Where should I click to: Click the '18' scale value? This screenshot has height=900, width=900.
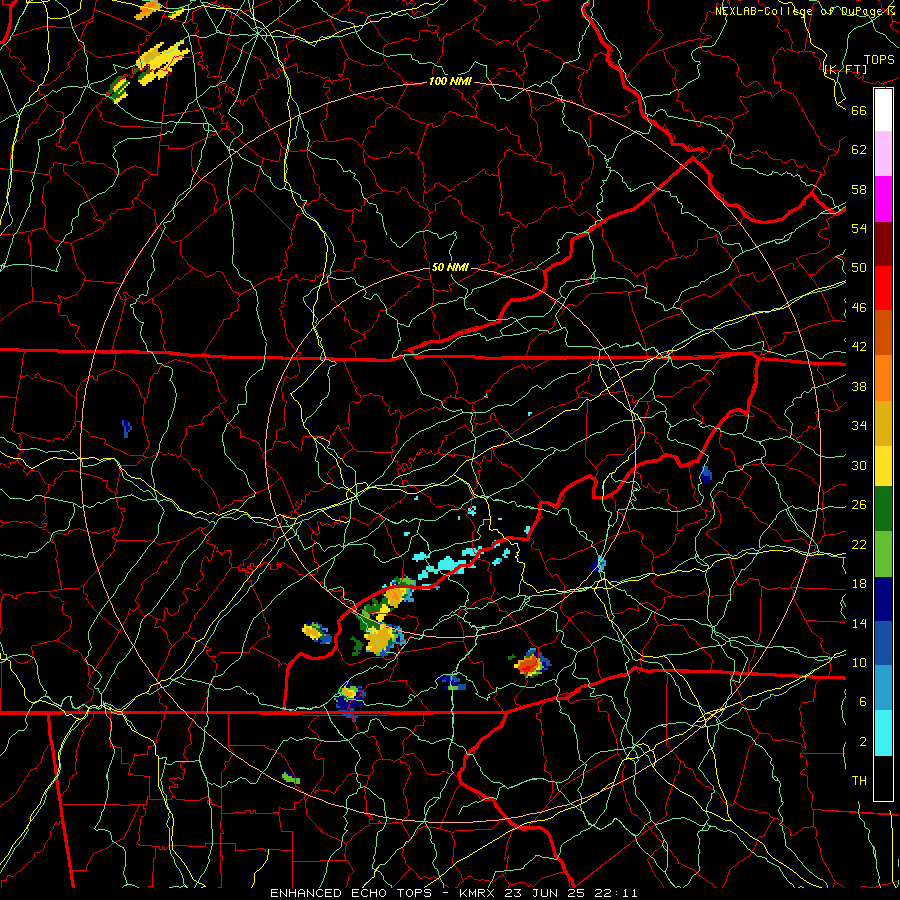point(859,584)
